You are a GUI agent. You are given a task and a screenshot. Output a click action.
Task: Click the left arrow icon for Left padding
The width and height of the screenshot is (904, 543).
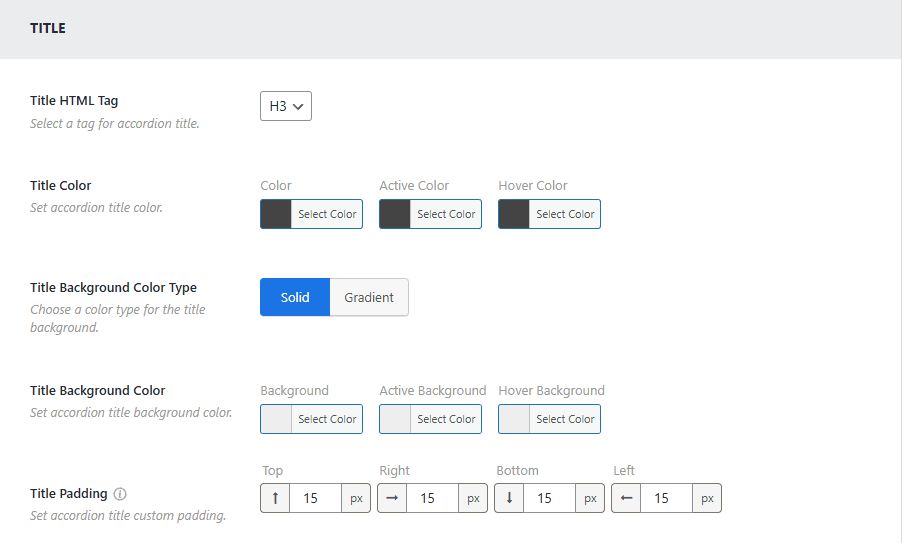click(626, 498)
